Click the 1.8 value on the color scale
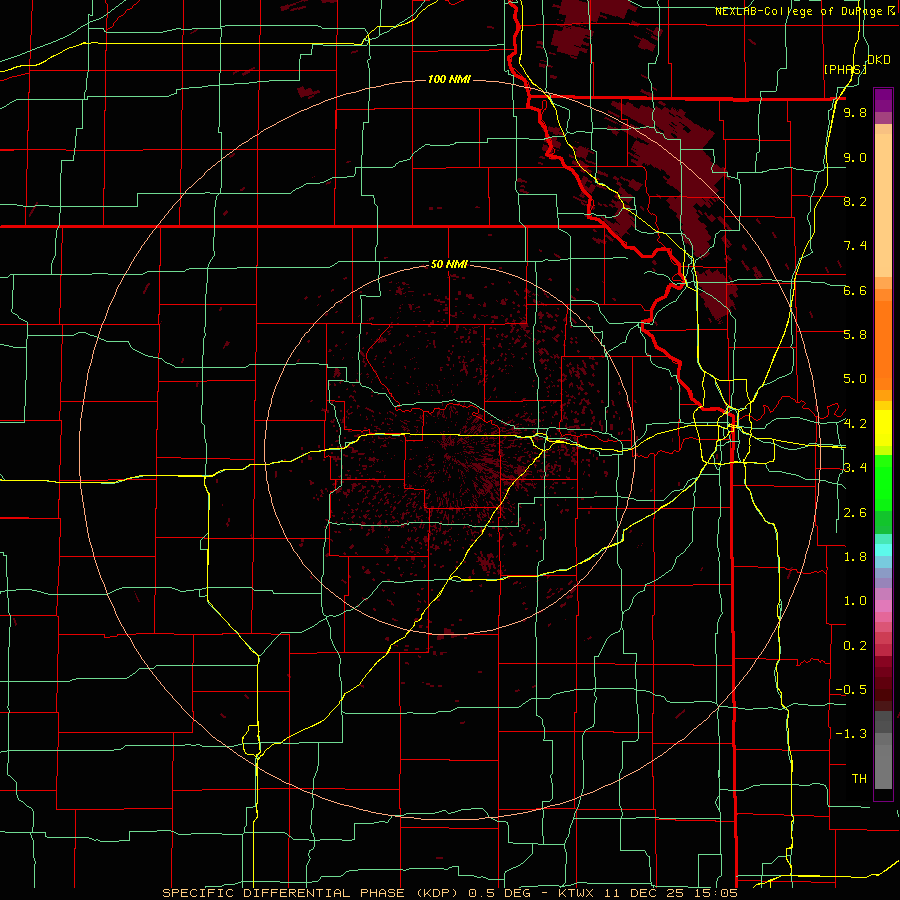 855,557
